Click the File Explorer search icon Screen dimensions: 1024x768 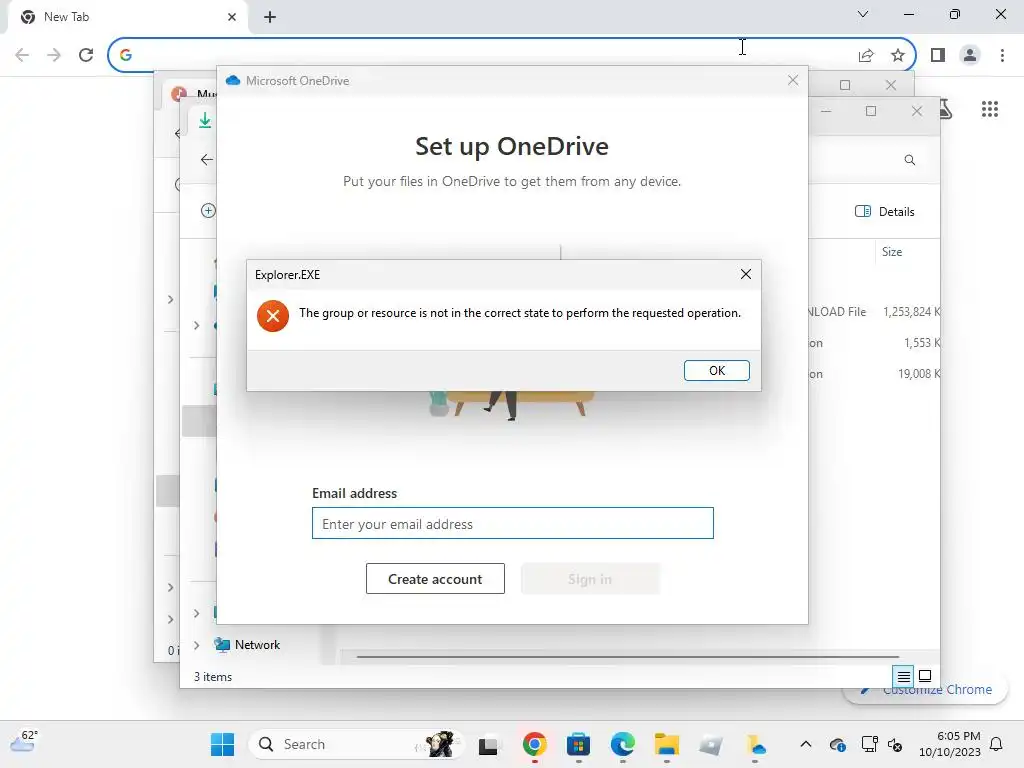(910, 160)
